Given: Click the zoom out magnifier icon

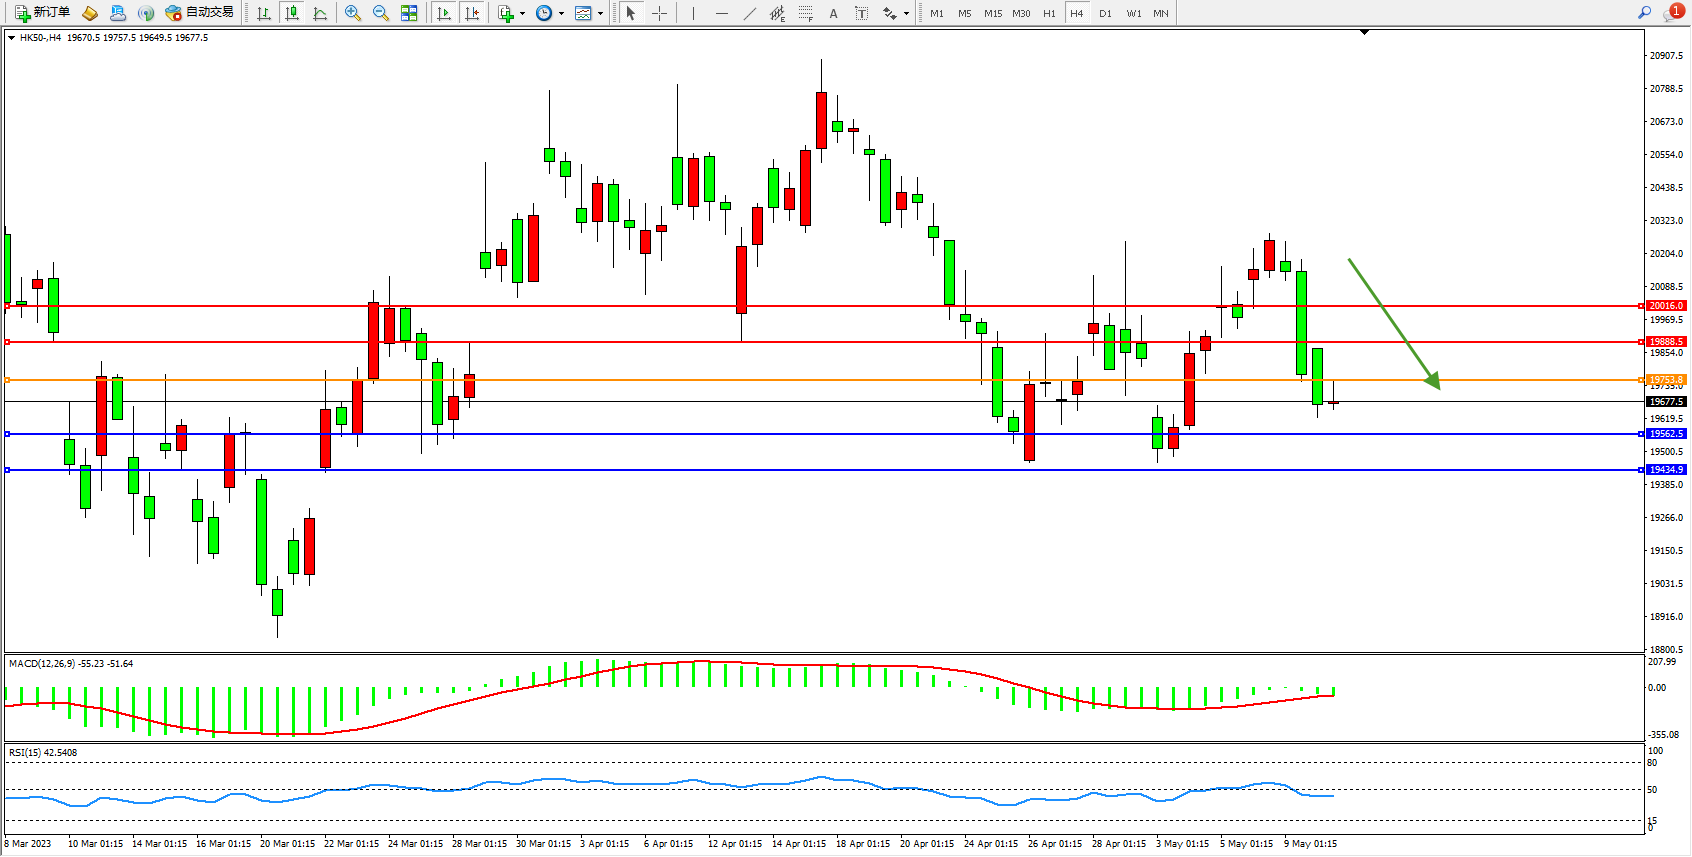Looking at the screenshot, I should [381, 13].
